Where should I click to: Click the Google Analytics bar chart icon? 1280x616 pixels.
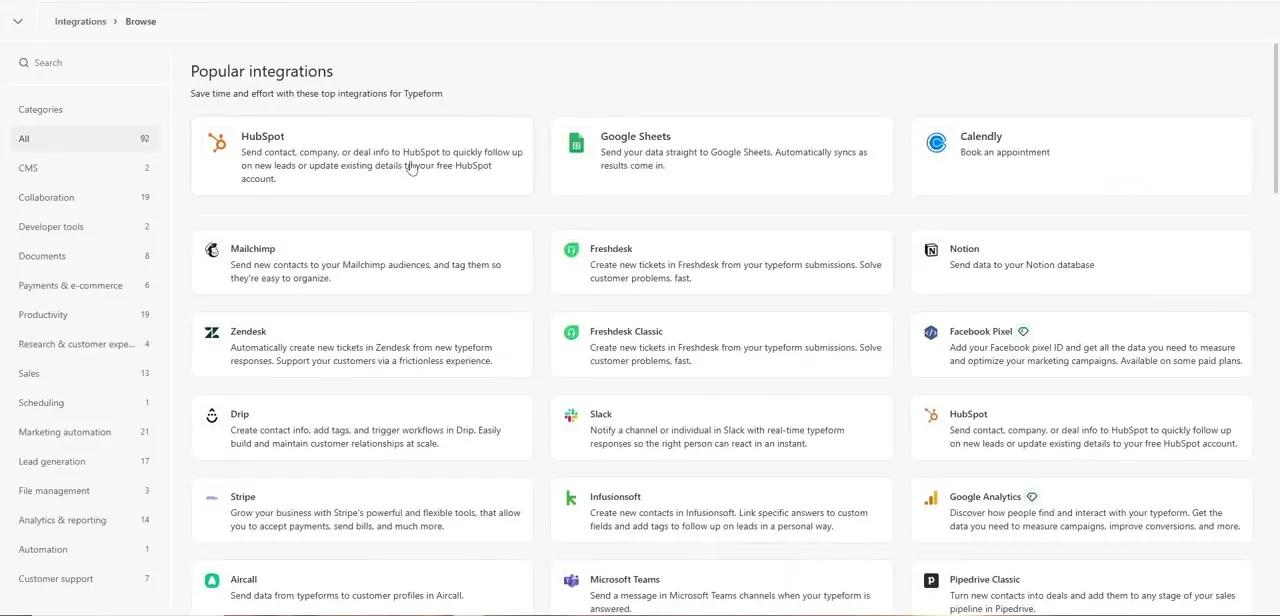[x=931, y=498]
